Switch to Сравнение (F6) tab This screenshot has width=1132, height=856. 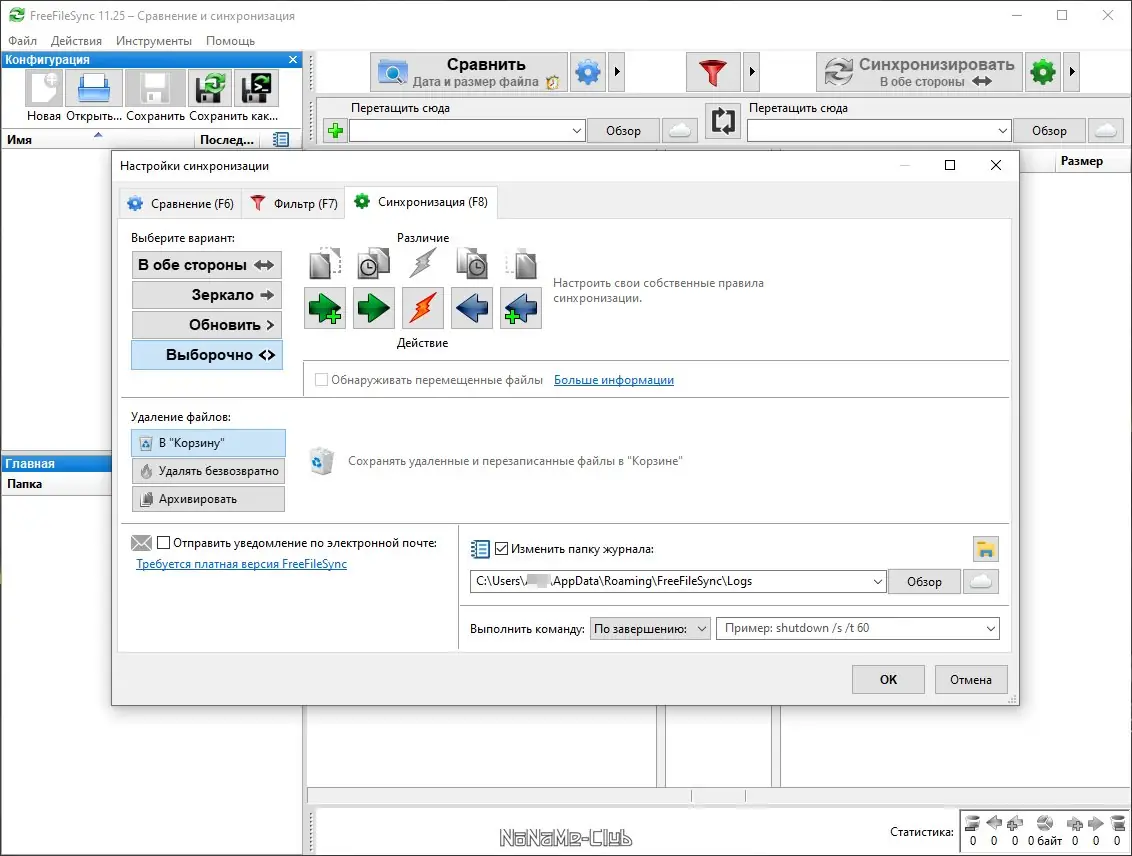[x=180, y=204]
